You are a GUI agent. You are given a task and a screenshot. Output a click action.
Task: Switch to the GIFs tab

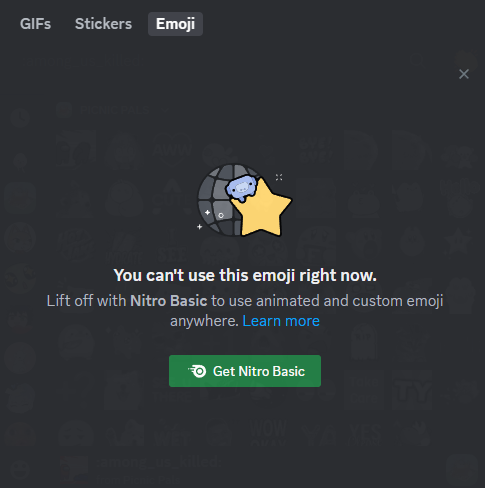[x=35, y=24]
